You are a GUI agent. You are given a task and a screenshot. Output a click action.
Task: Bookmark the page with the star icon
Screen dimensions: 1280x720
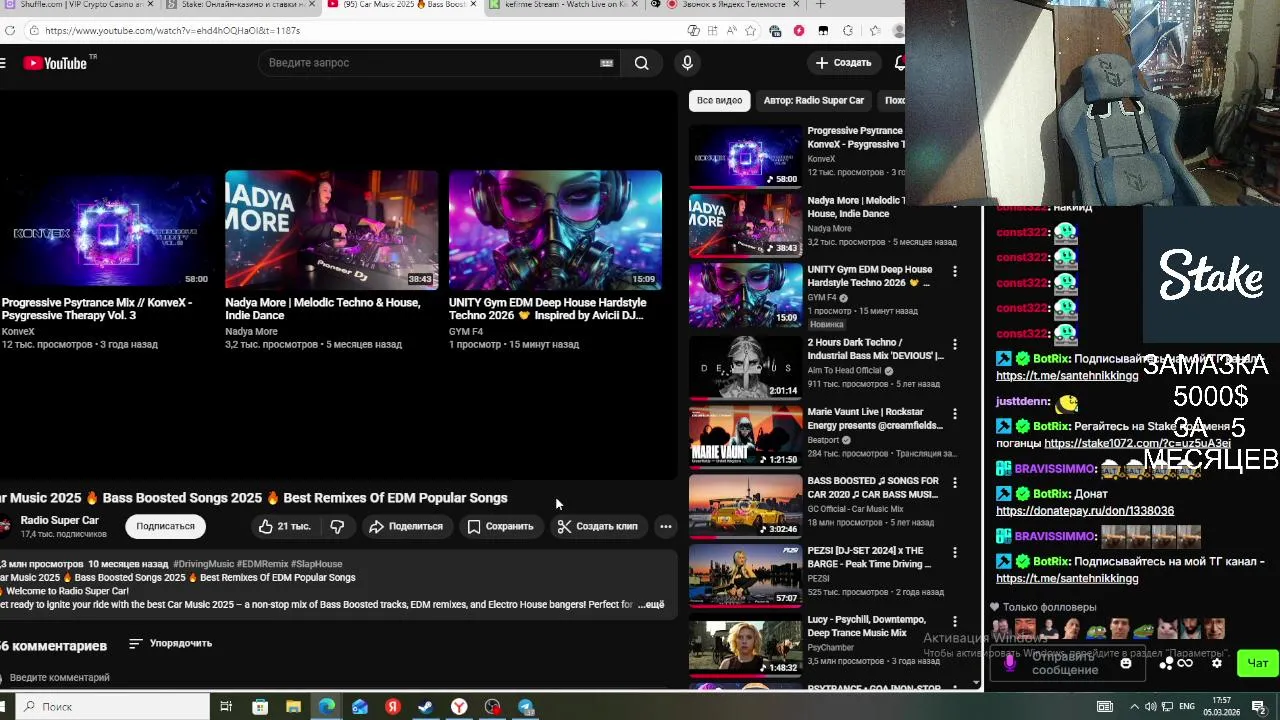[751, 31]
